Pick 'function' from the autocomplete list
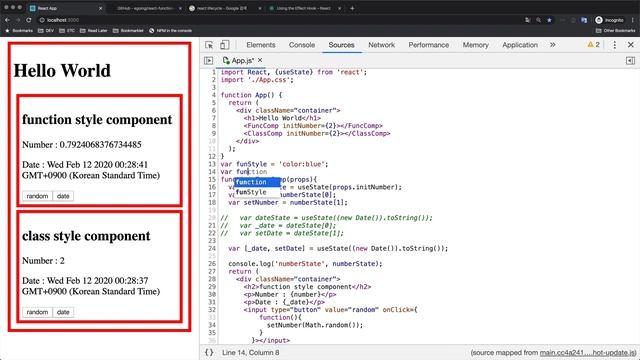The height and width of the screenshot is (360, 640). [x=257, y=182]
